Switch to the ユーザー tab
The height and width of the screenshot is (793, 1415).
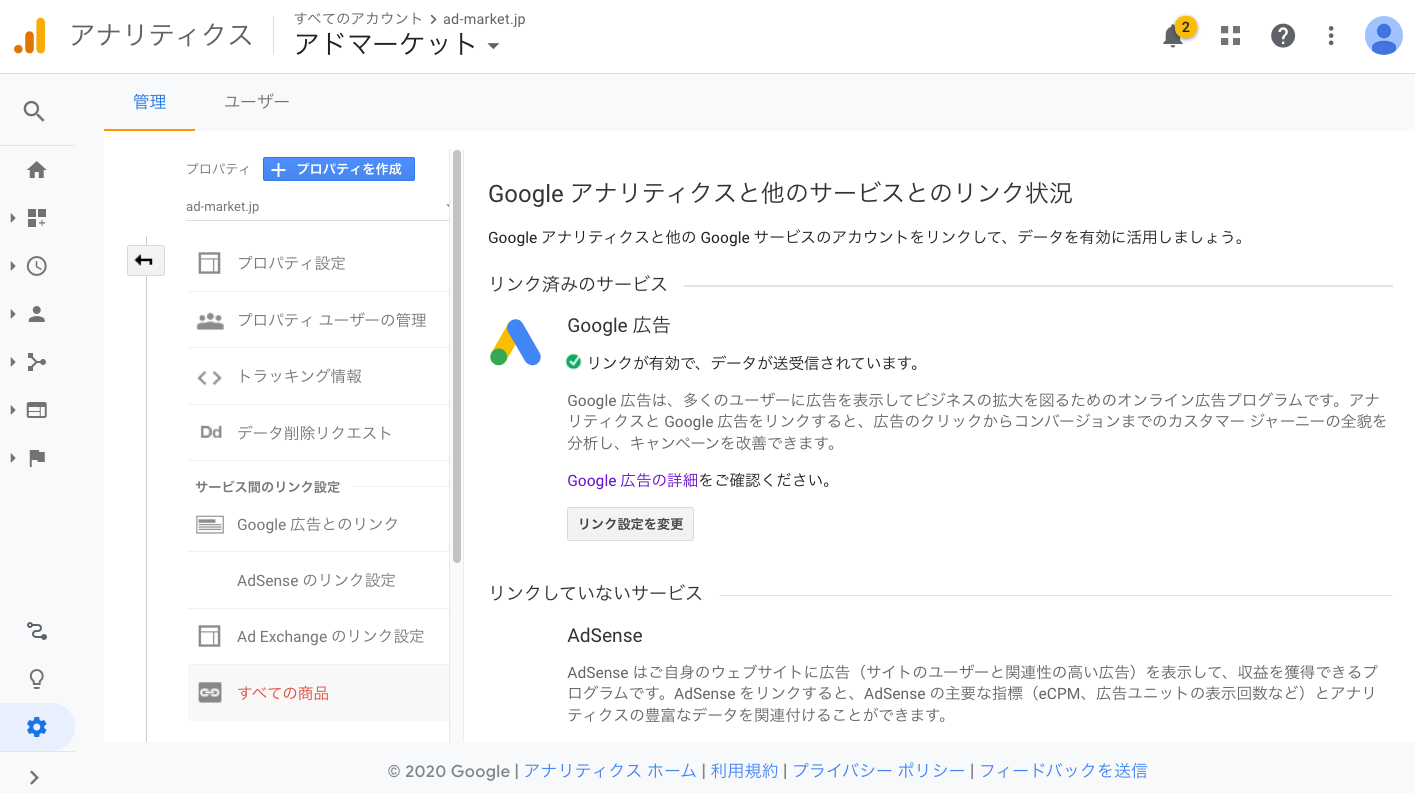point(257,102)
